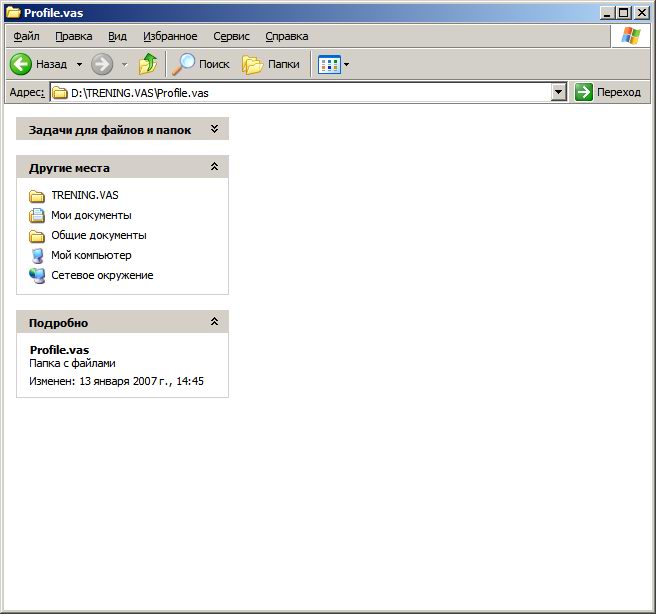This screenshot has width=656, height=614.
Task: Open Поиск search with magnifier icon
Action: pyautogui.click(x=201, y=64)
